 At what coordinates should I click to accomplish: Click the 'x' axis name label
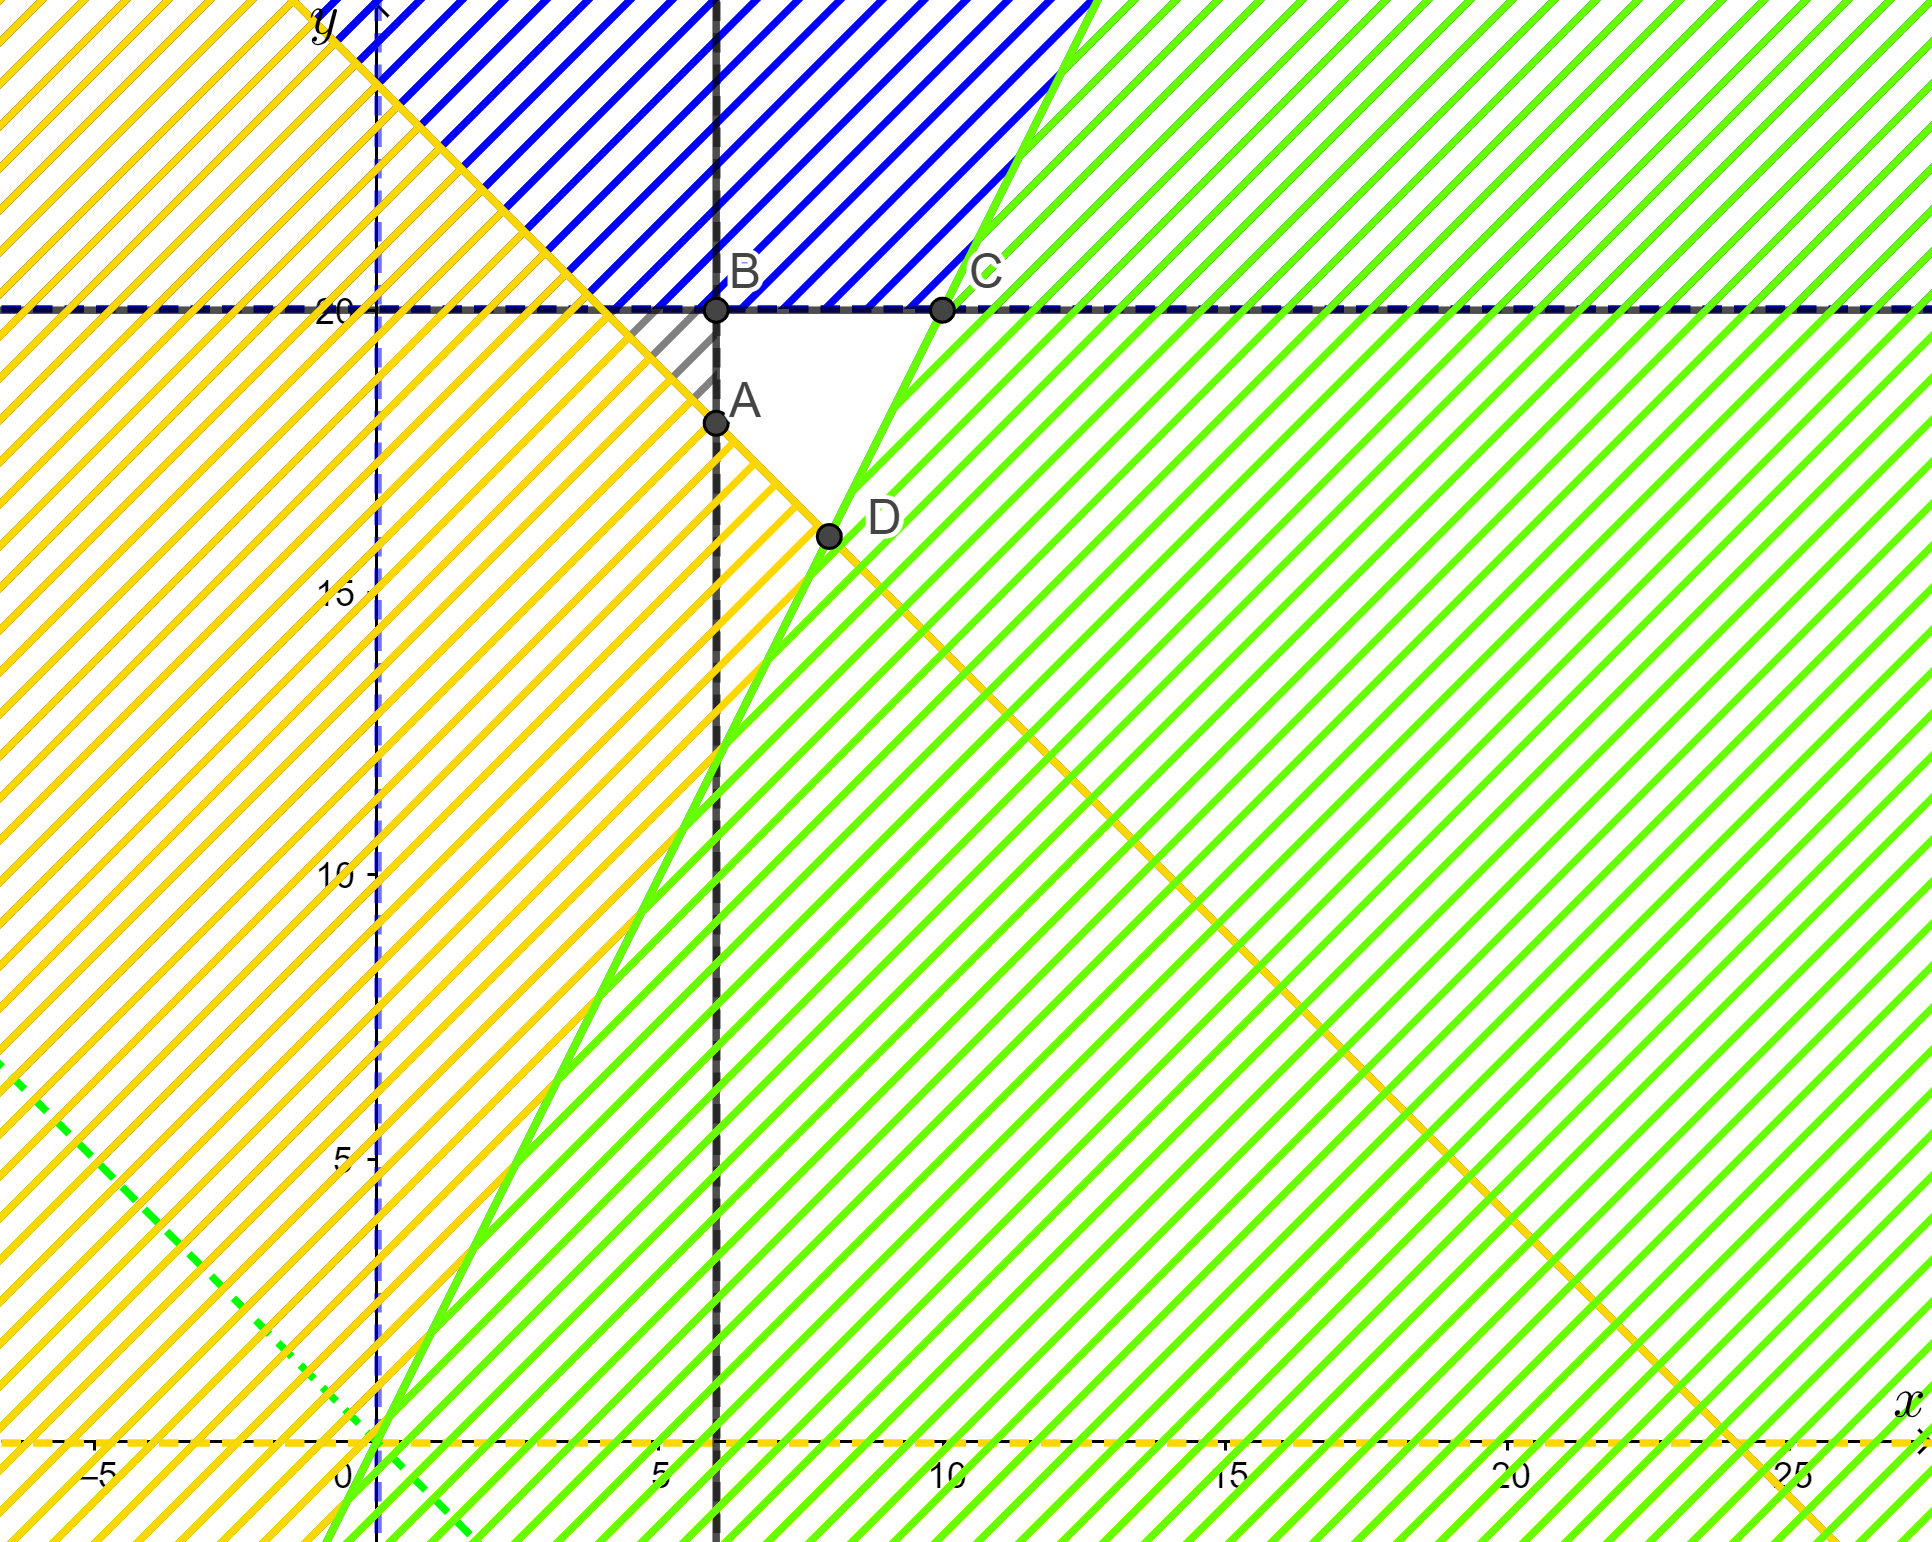click(1908, 1404)
